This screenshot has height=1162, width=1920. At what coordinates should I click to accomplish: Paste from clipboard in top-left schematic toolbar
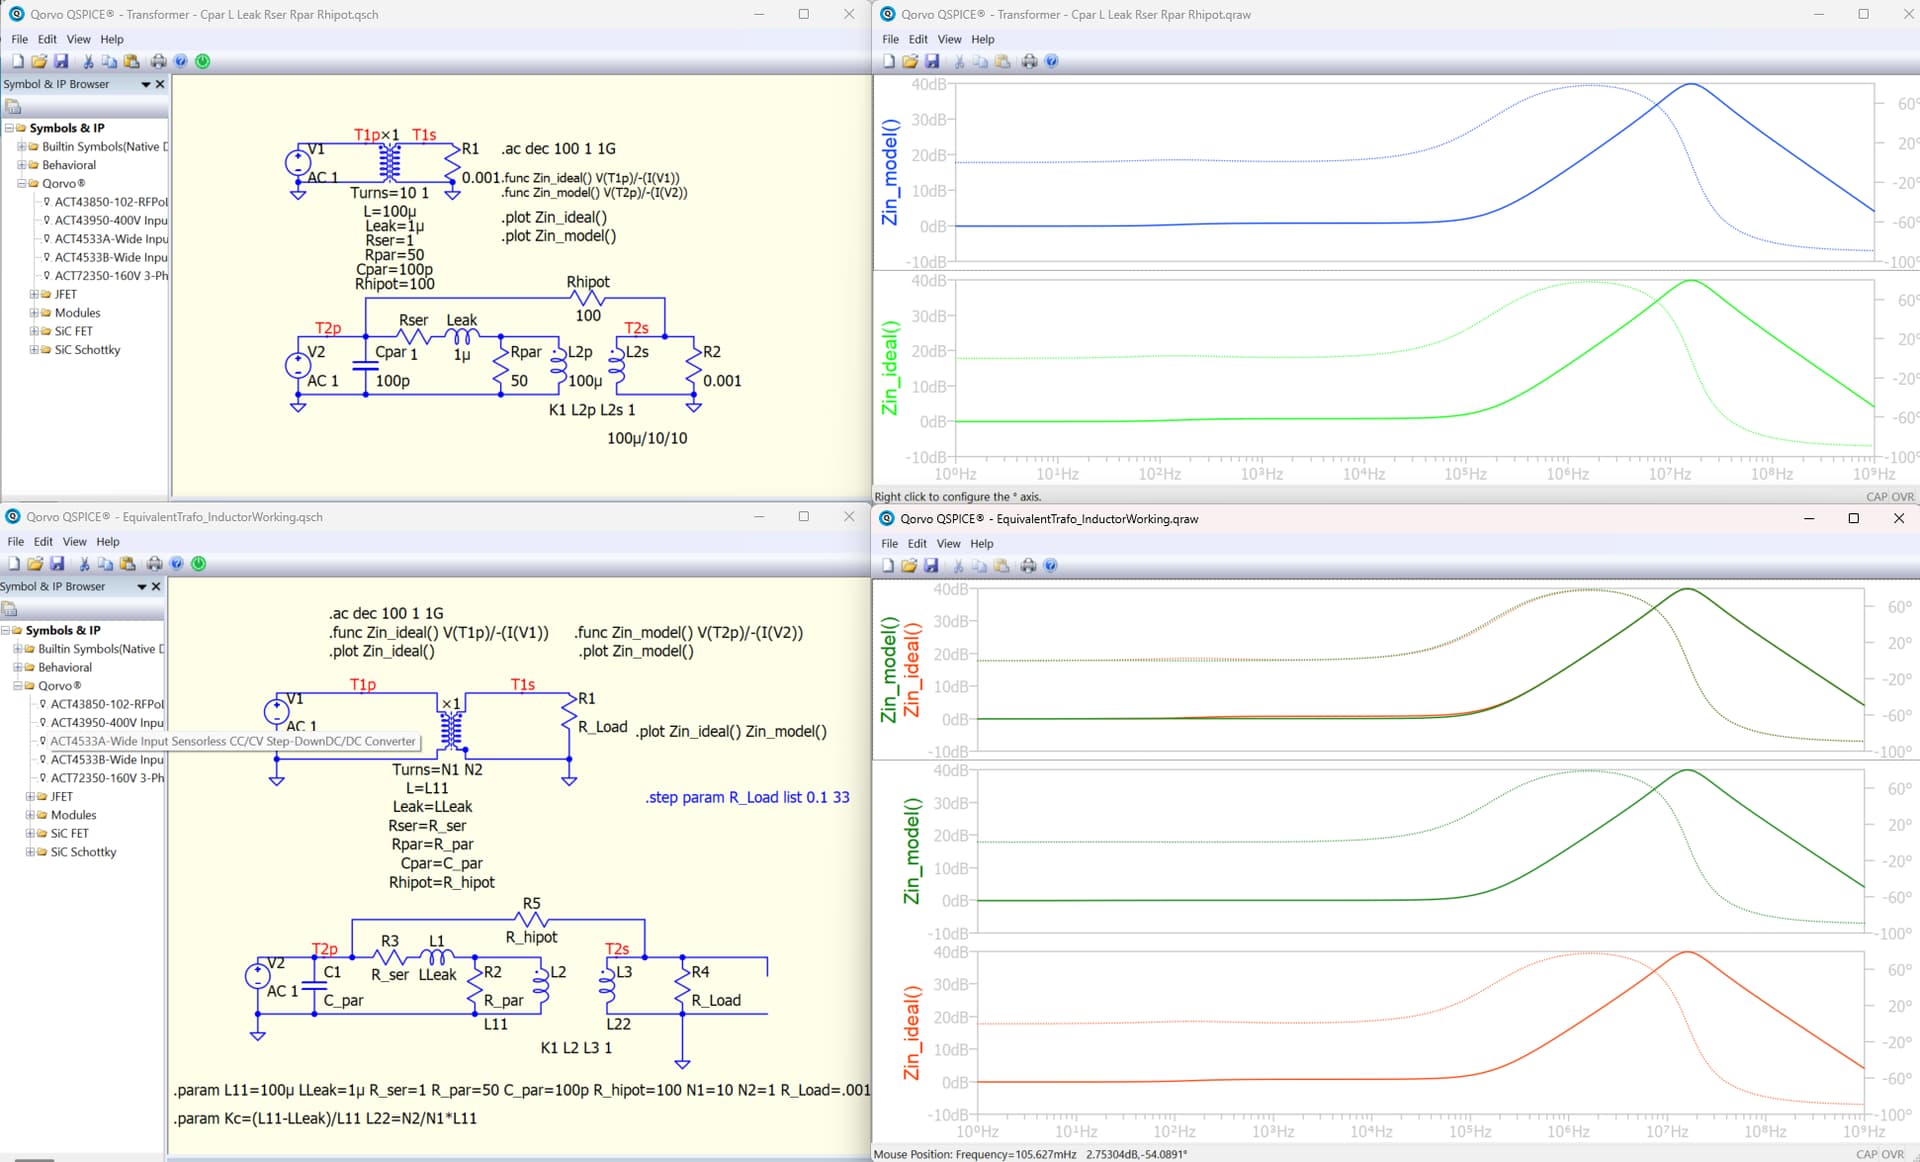pos(131,61)
